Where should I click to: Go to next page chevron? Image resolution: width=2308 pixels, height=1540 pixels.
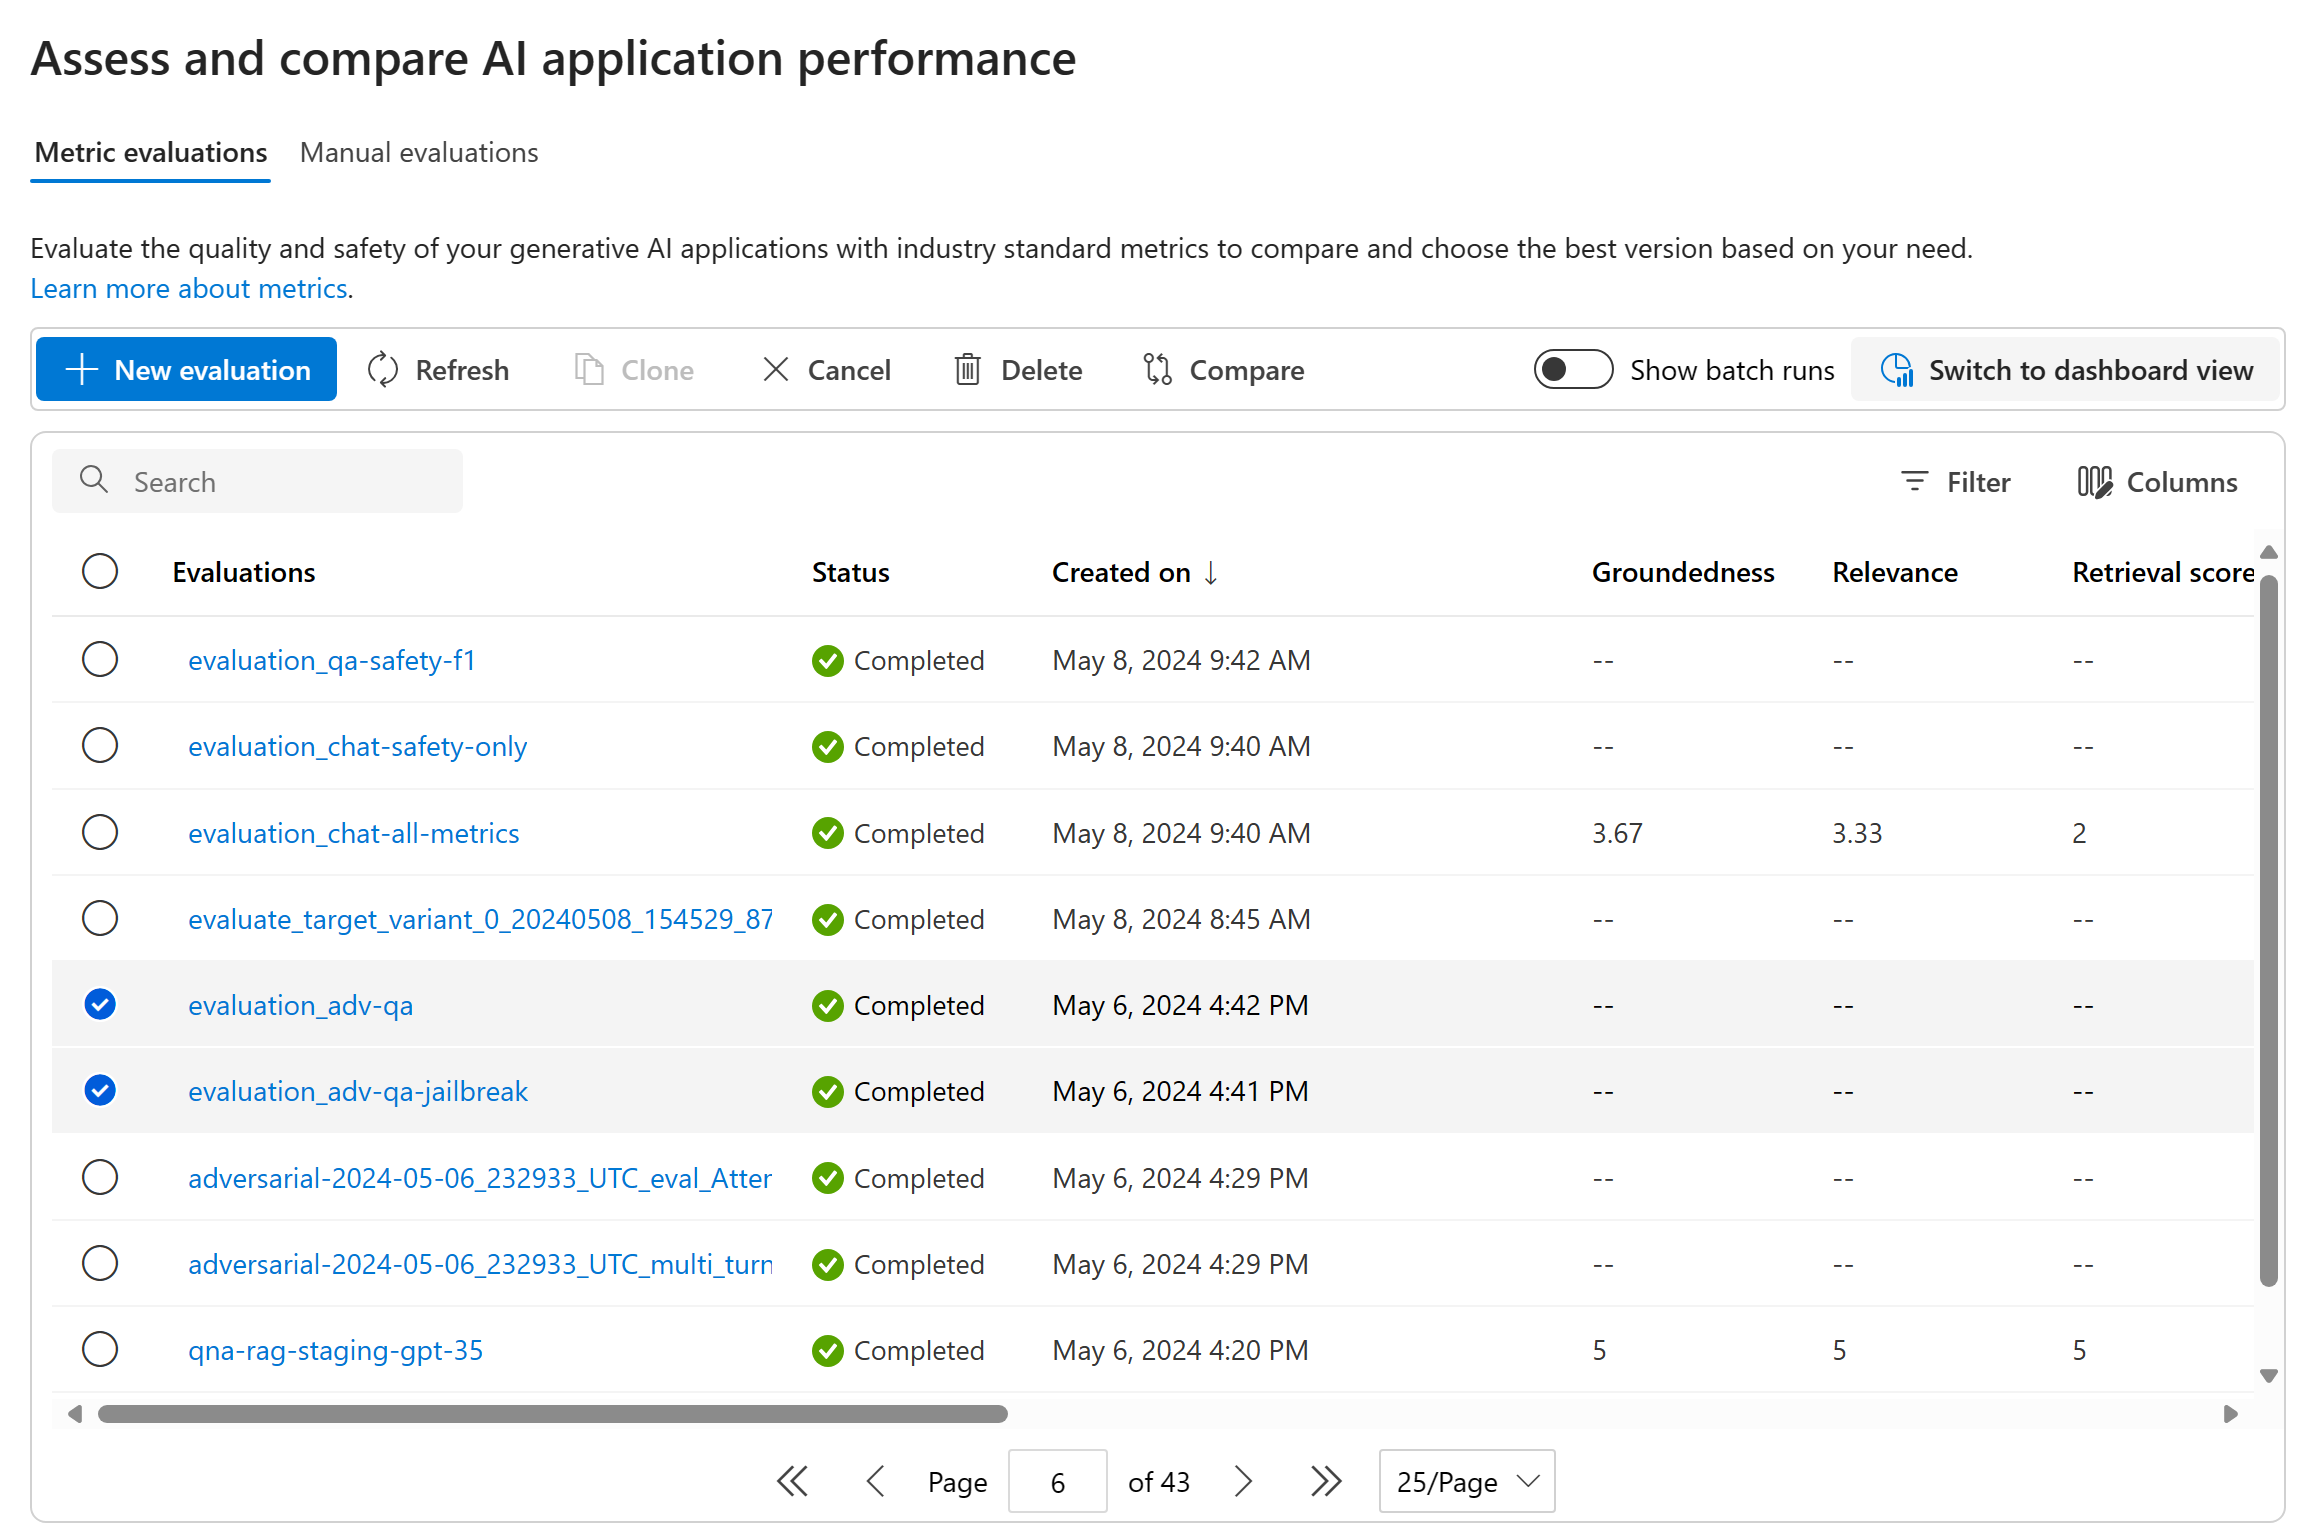[x=1243, y=1481]
